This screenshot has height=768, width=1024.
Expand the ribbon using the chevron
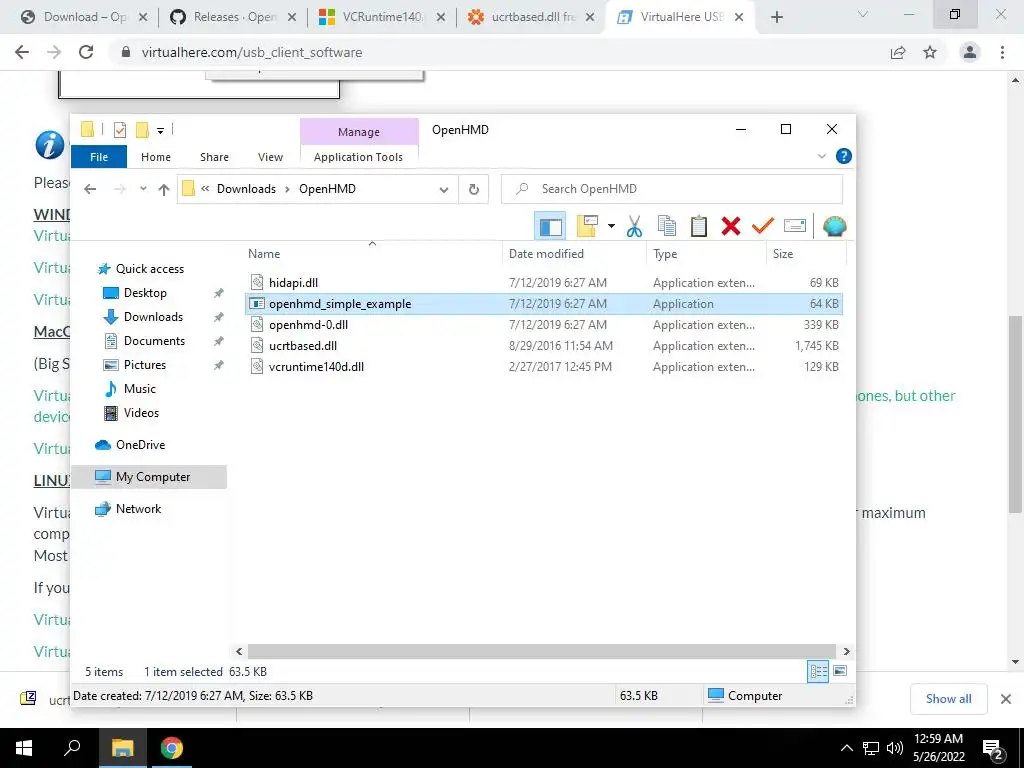point(822,156)
